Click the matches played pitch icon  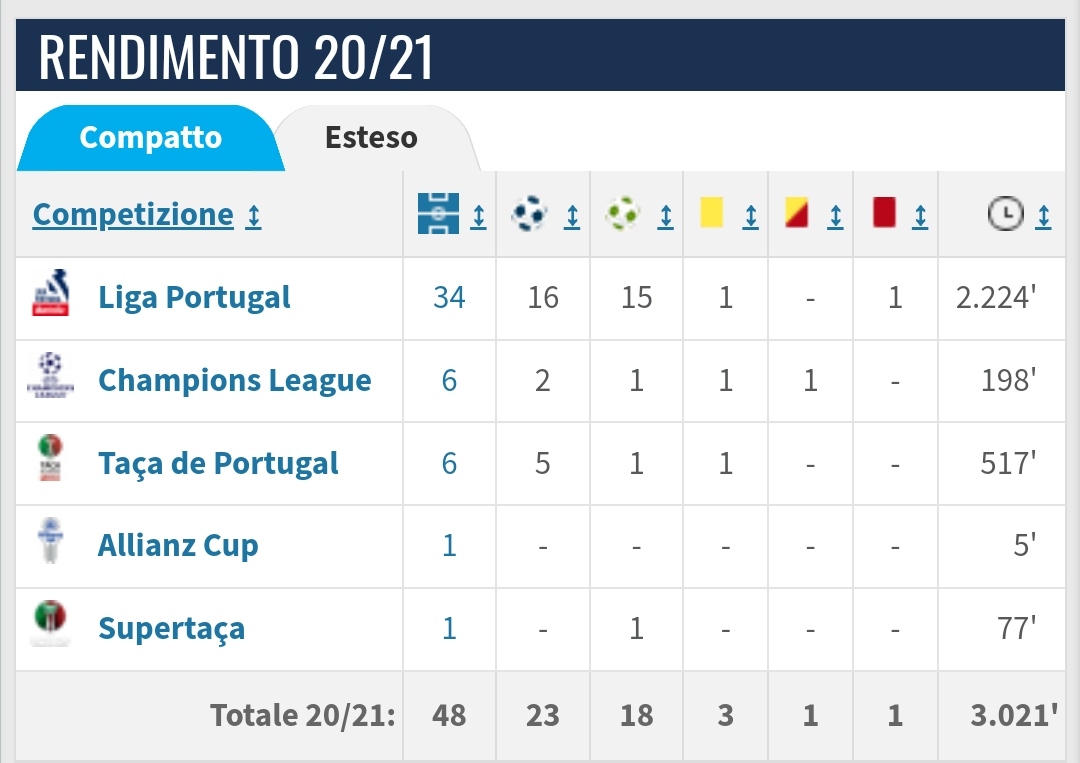pos(438,213)
